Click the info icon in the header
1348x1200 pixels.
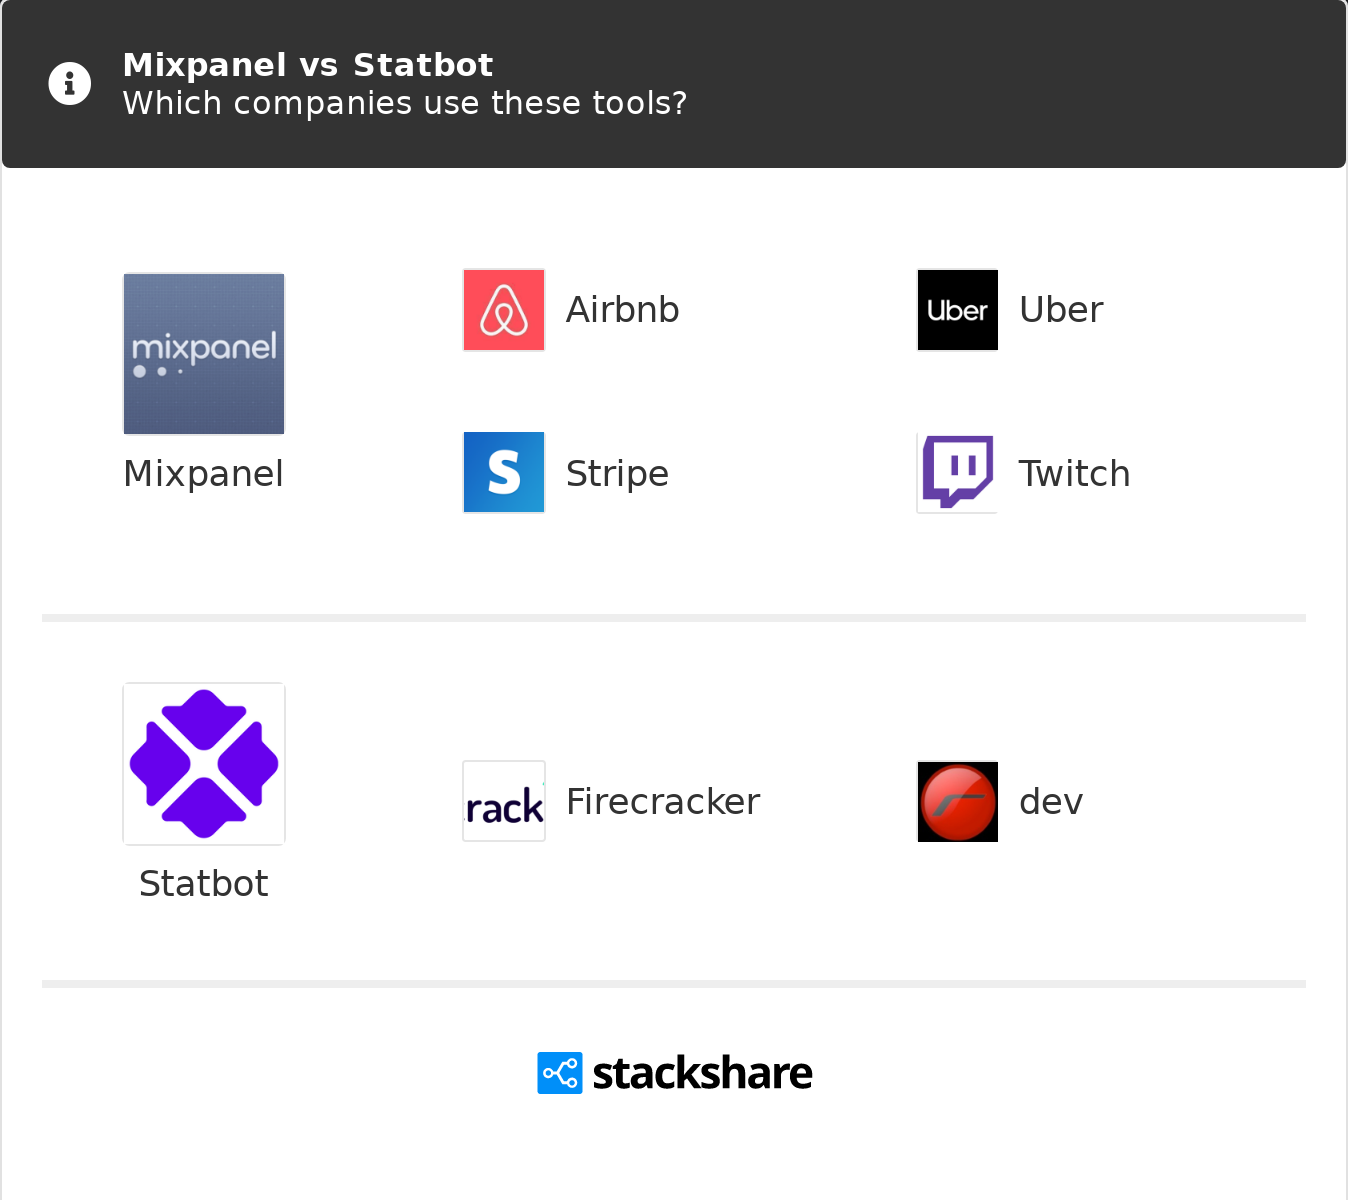(x=70, y=84)
